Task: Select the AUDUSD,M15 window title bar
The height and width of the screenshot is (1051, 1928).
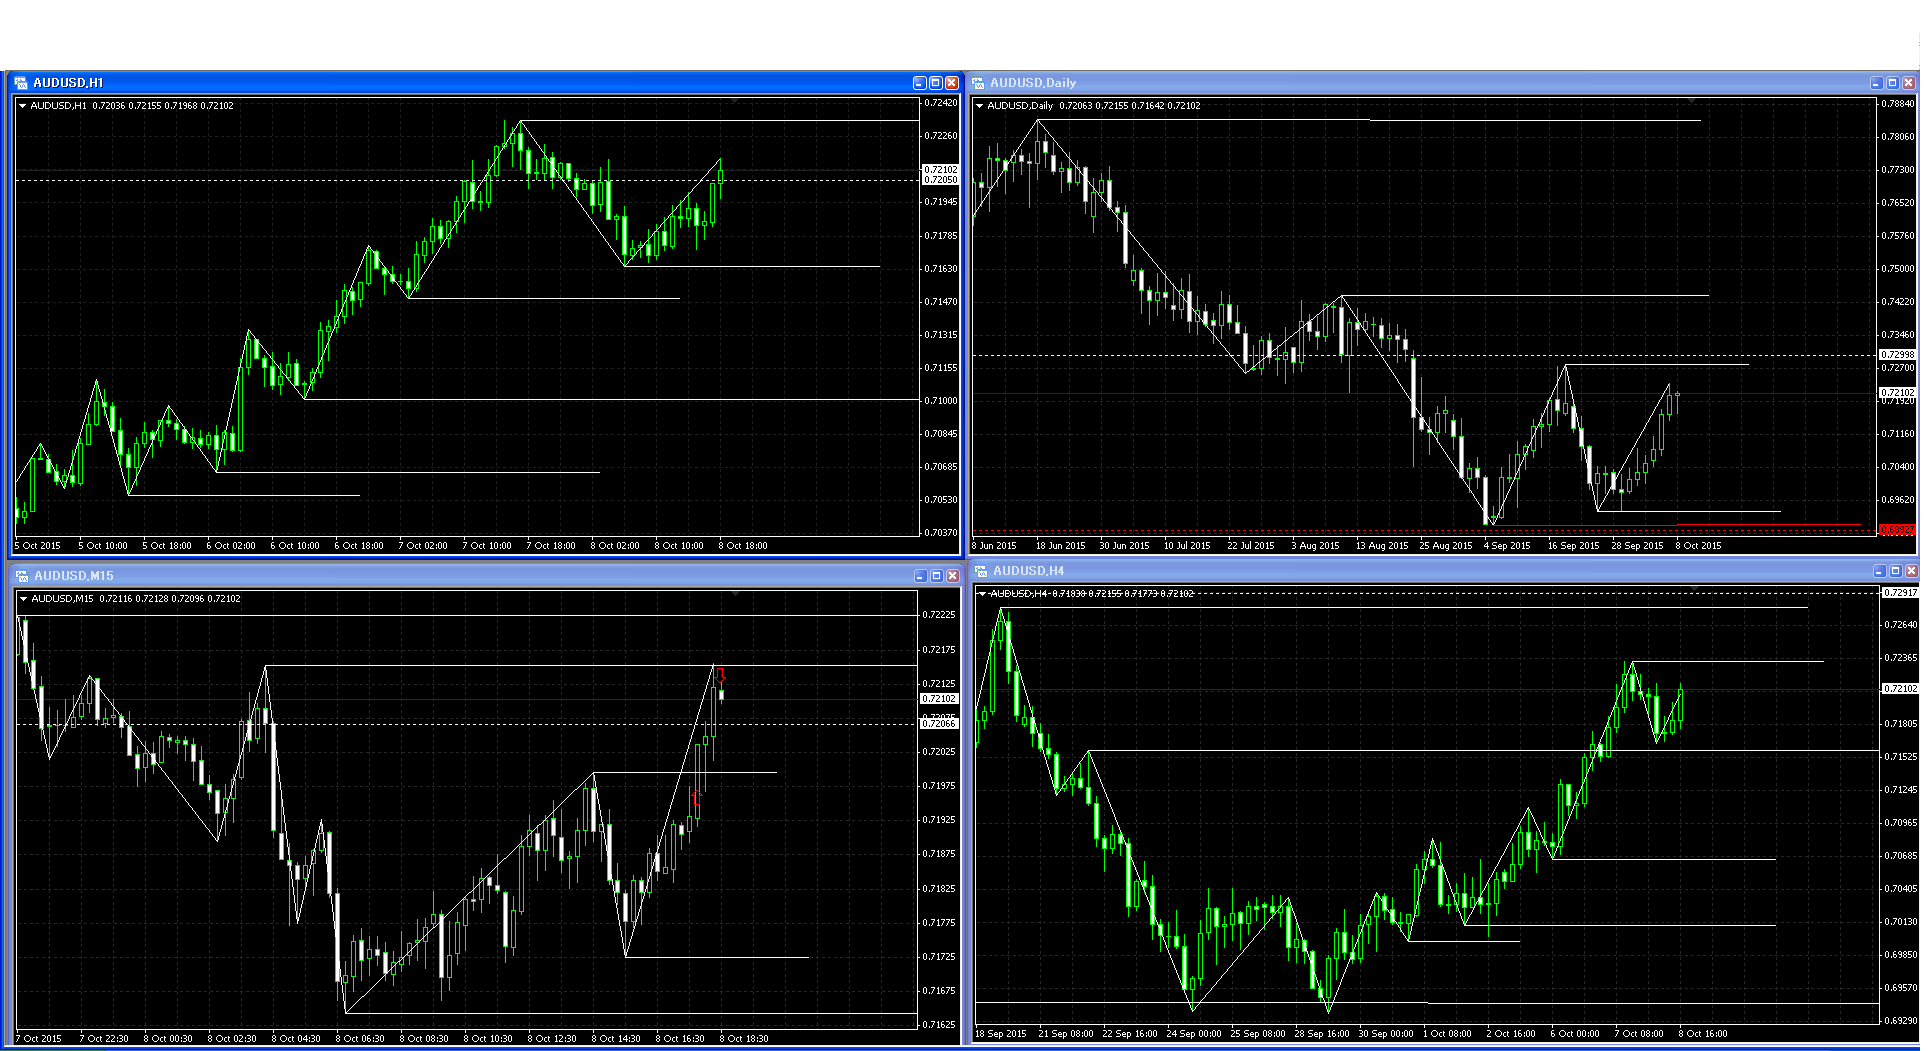Action: click(x=450, y=576)
